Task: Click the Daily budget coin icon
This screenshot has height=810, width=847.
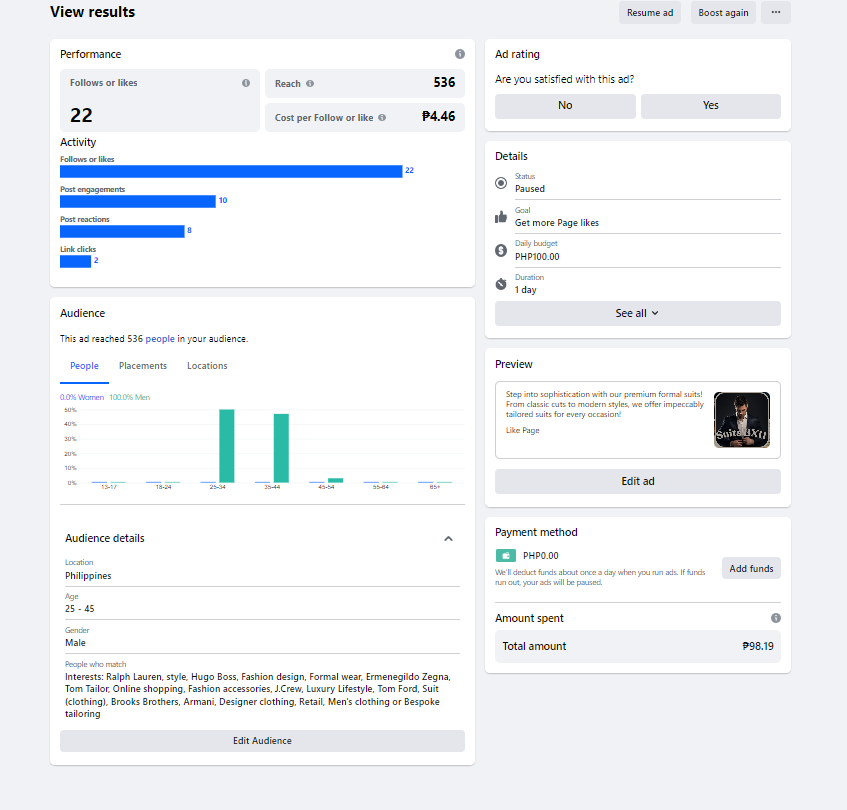Action: point(501,250)
